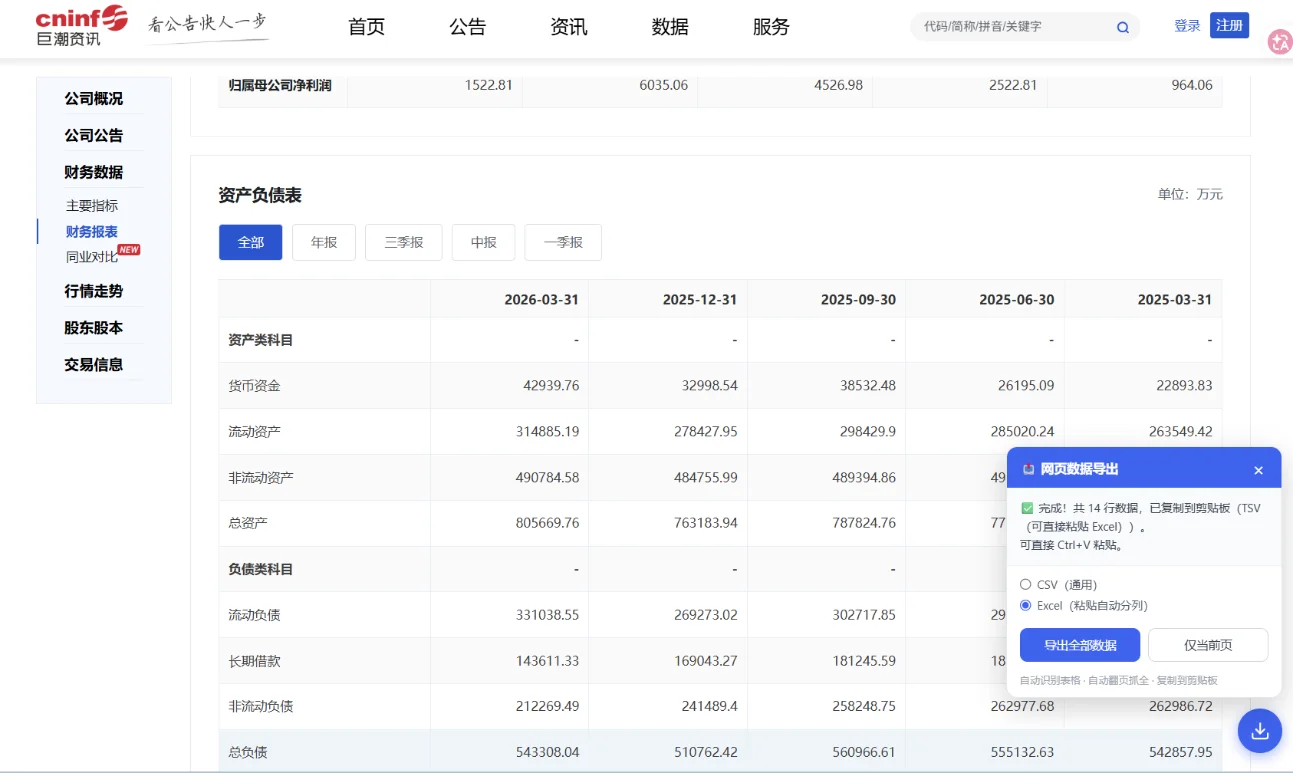Focus the 代码/简称/拼音/关键字 search field
The image size is (1293, 773).
[x=1012, y=27]
